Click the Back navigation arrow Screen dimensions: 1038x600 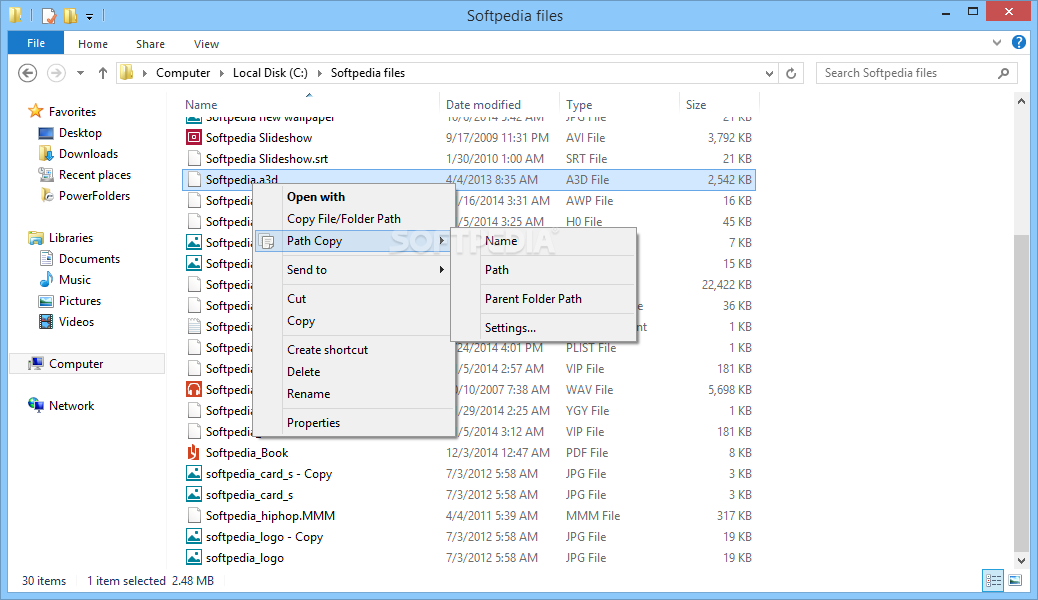pos(28,73)
